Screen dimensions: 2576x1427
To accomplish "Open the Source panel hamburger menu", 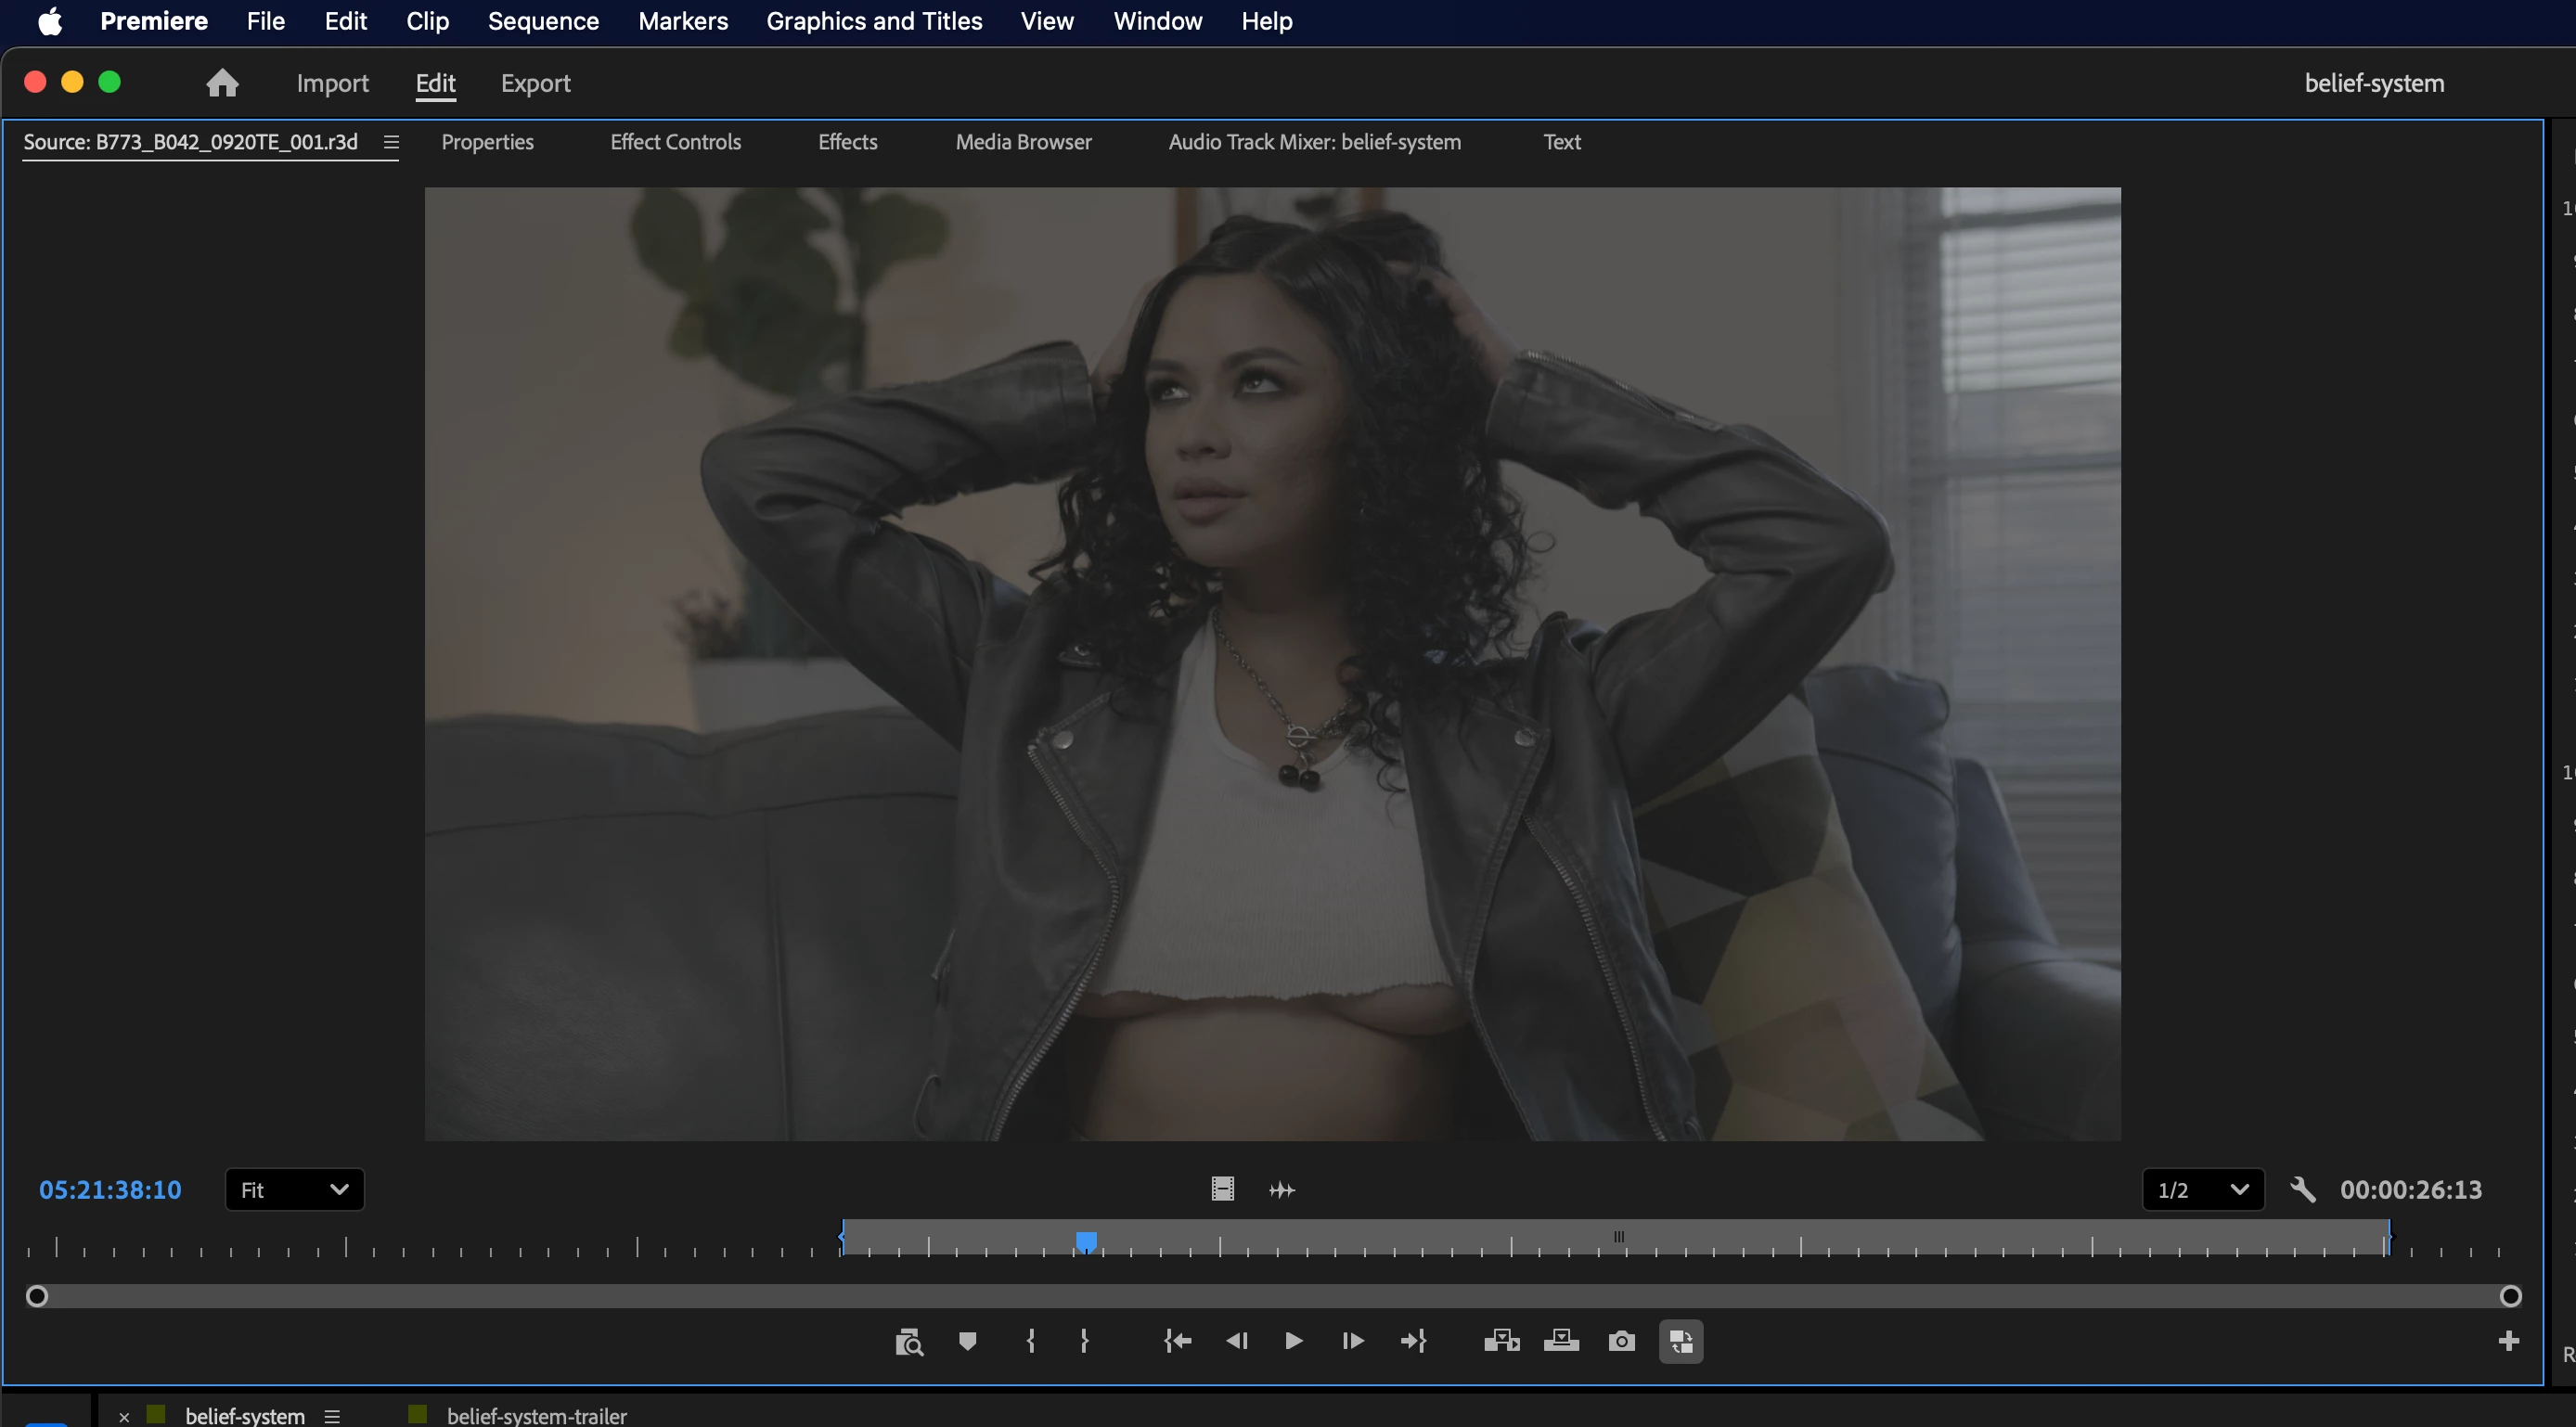I will pos(391,142).
